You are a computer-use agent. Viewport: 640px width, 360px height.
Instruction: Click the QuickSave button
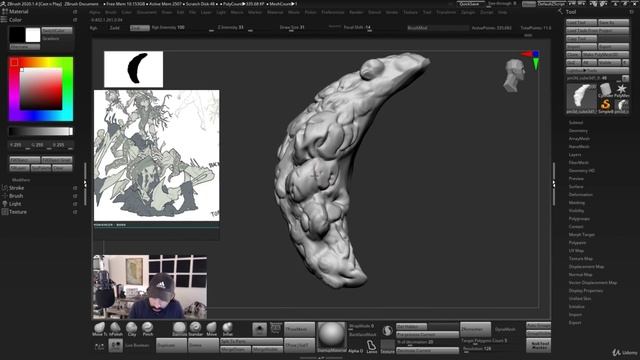coord(470,4)
